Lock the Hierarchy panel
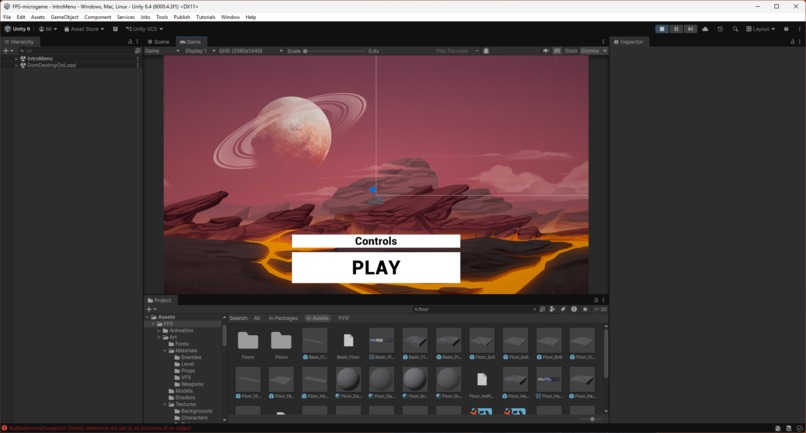 pos(130,42)
